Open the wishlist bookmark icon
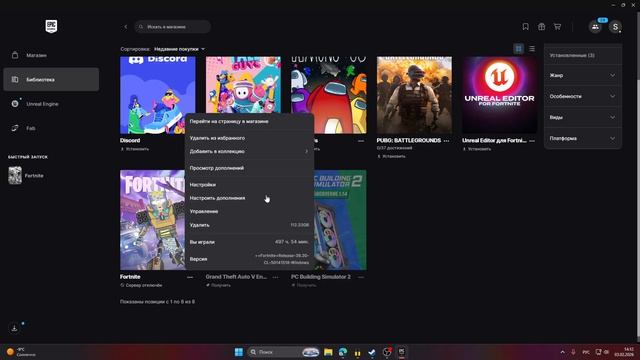Image resolution: width=640 pixels, height=360 pixels. (525, 27)
